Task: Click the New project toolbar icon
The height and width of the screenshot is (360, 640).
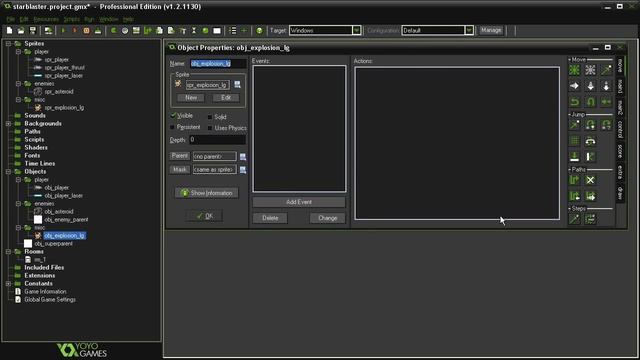Action: pyautogui.click(x=9, y=31)
